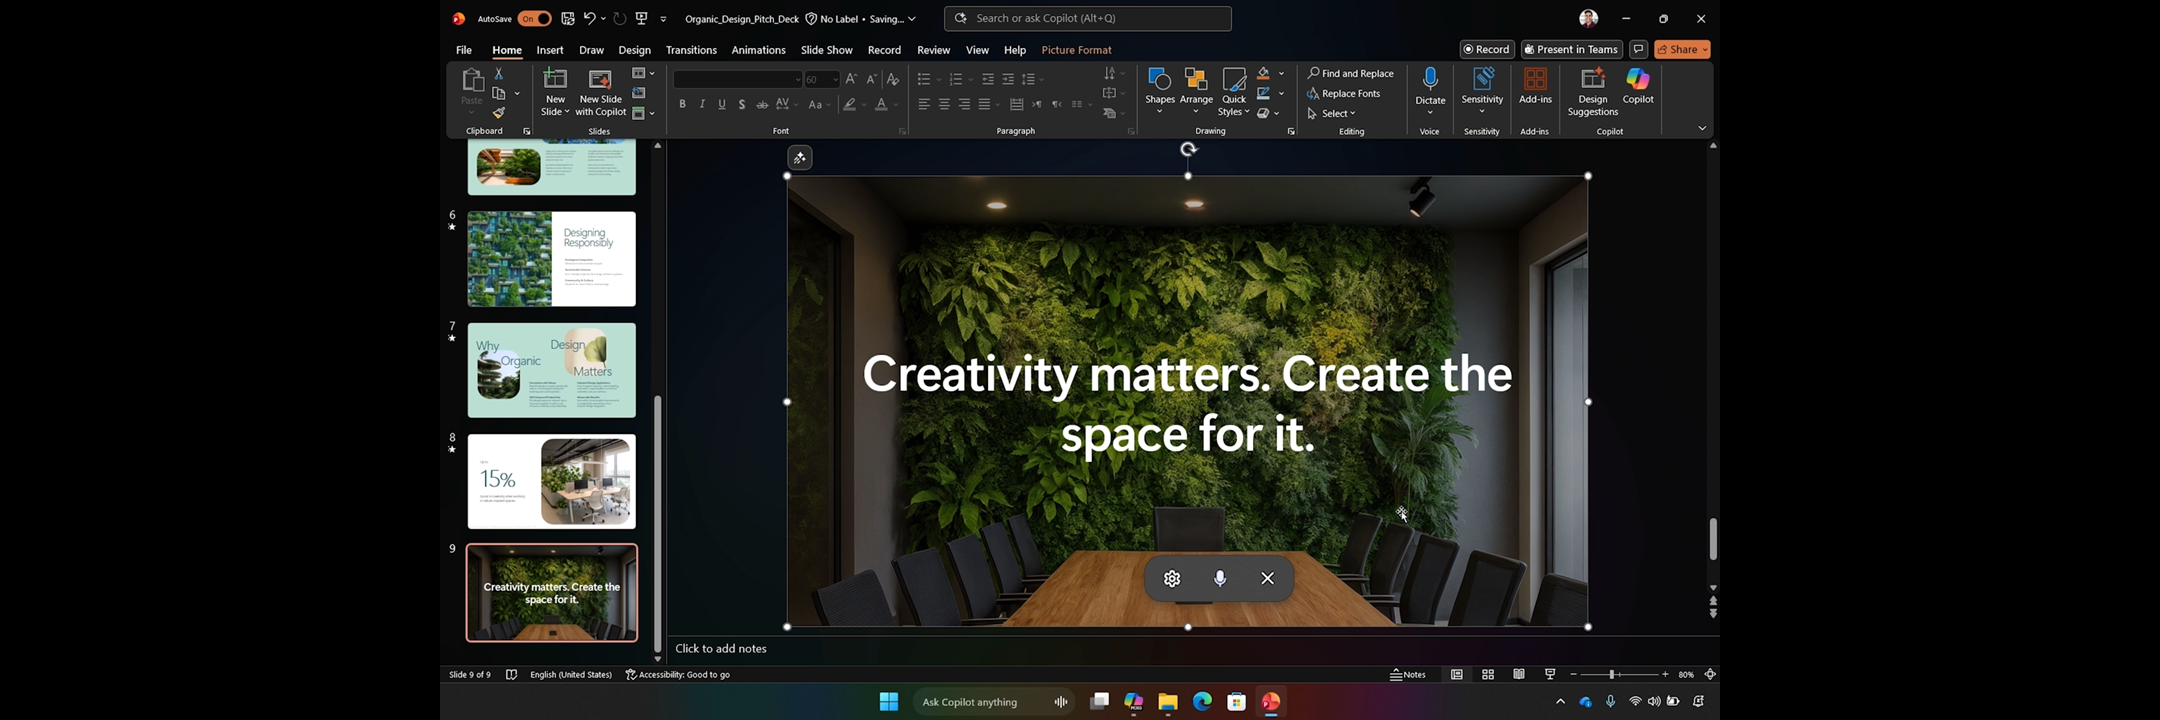Open Design Suggestions in Copilot group
This screenshot has height=720, width=2160.
point(1593,92)
